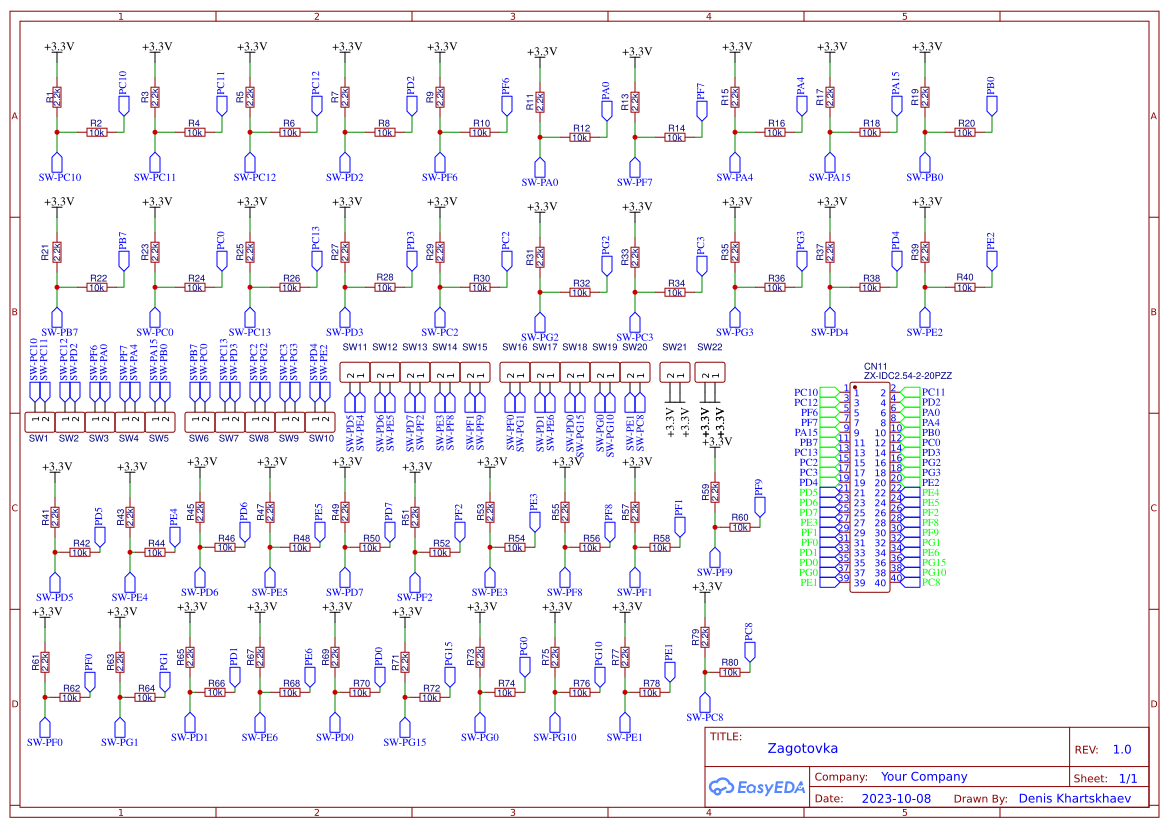1169x829 pixels.
Task: Click the SW-PC8 net port below R79
Action: (705, 703)
